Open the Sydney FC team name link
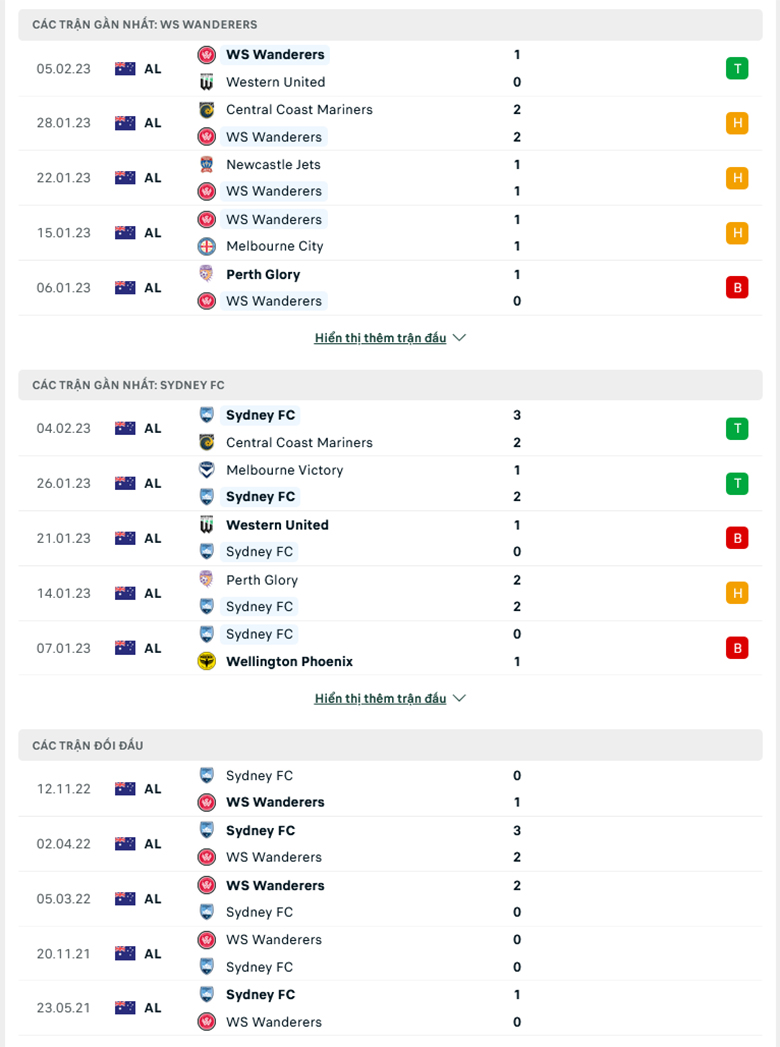 pos(260,415)
